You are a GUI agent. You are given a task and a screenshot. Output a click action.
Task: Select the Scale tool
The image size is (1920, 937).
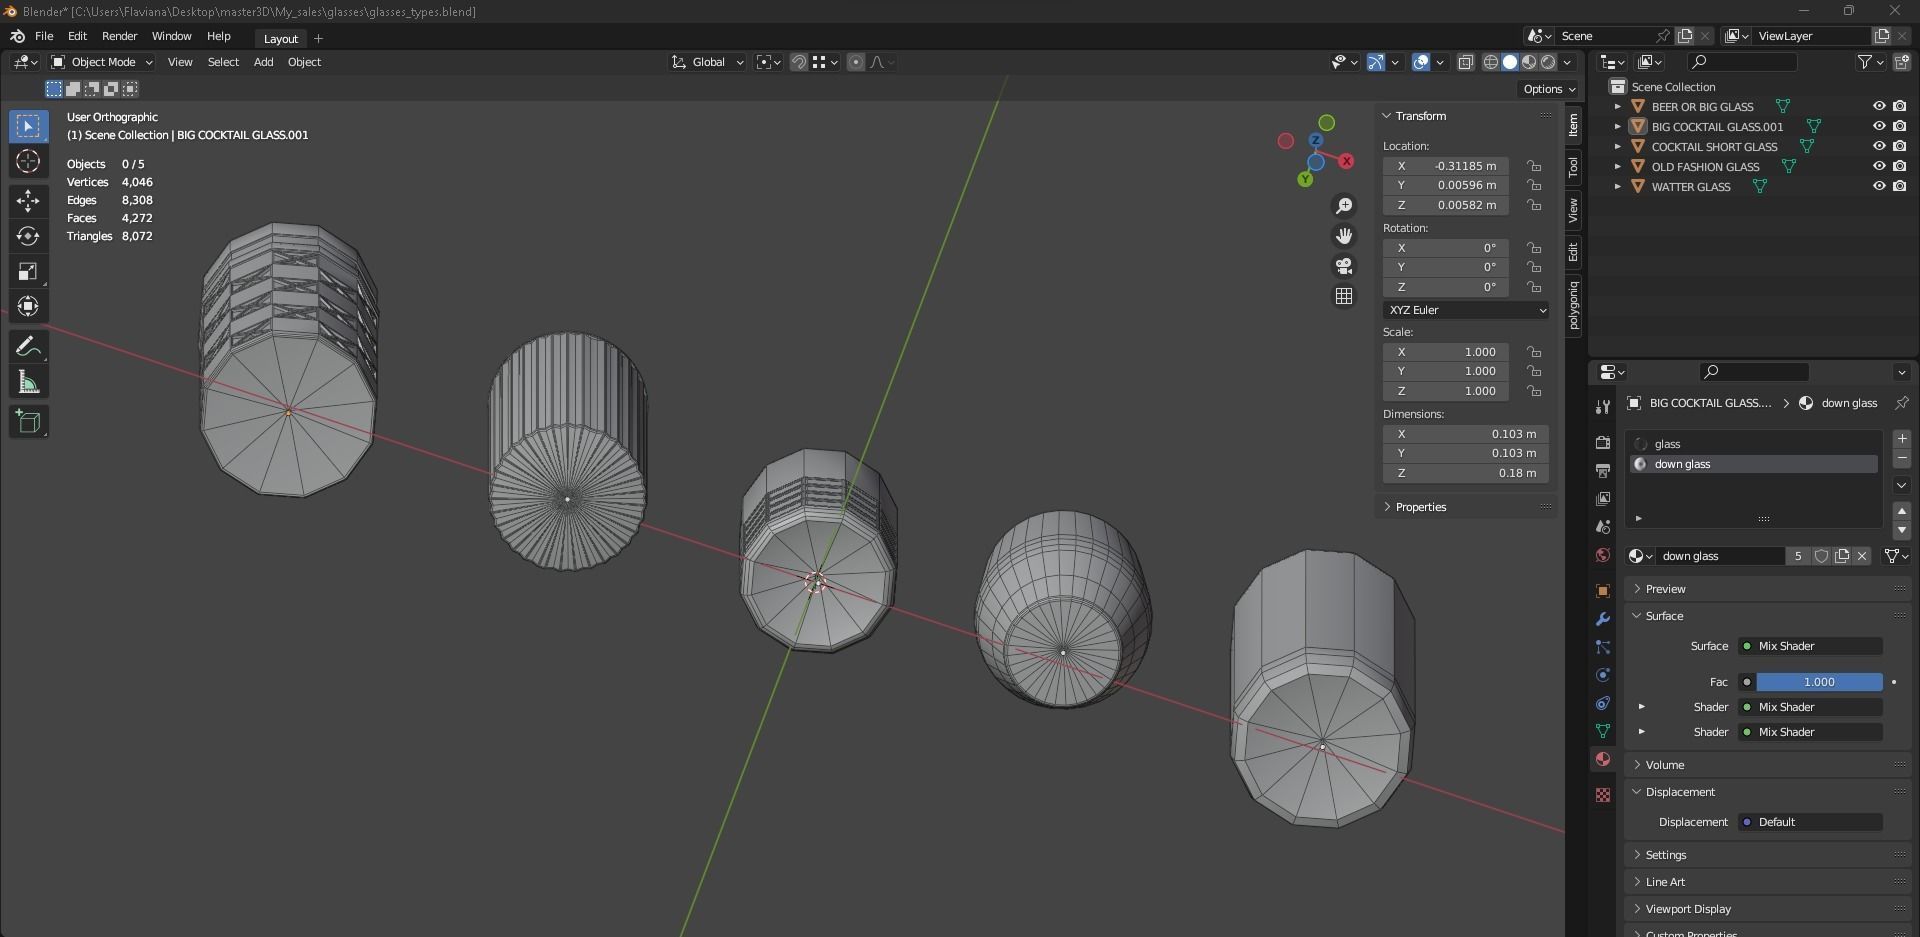click(x=28, y=271)
